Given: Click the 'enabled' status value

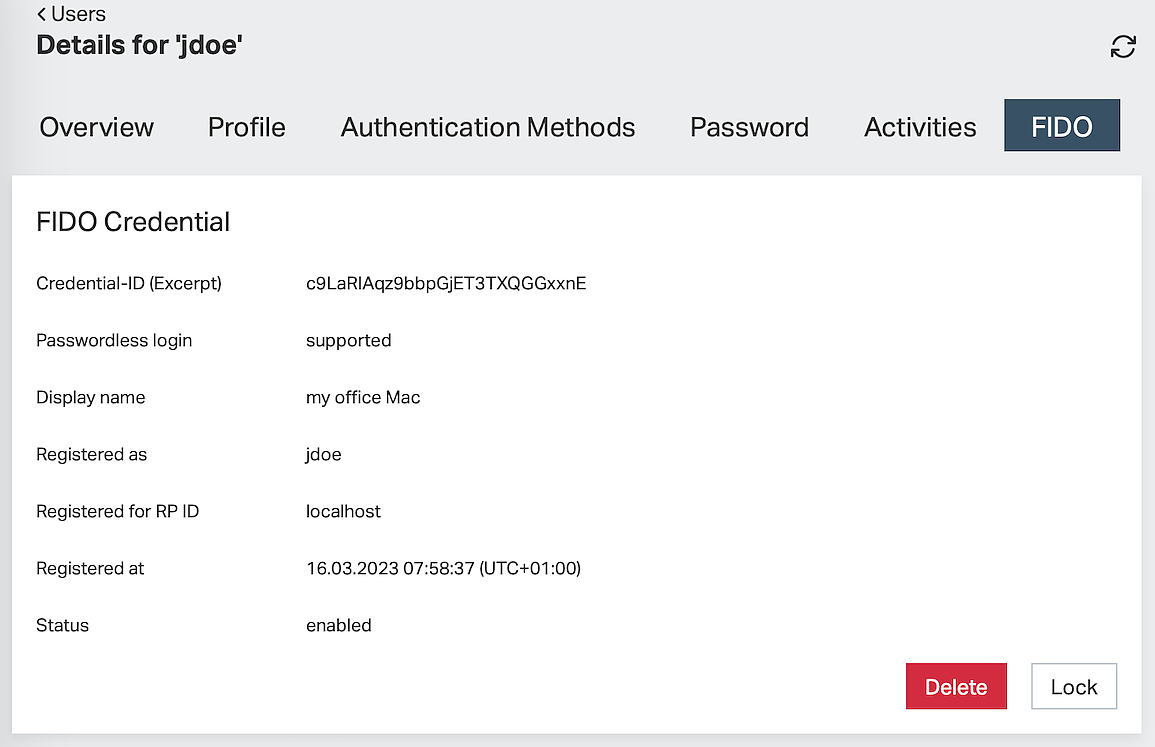Looking at the screenshot, I should pos(338,625).
